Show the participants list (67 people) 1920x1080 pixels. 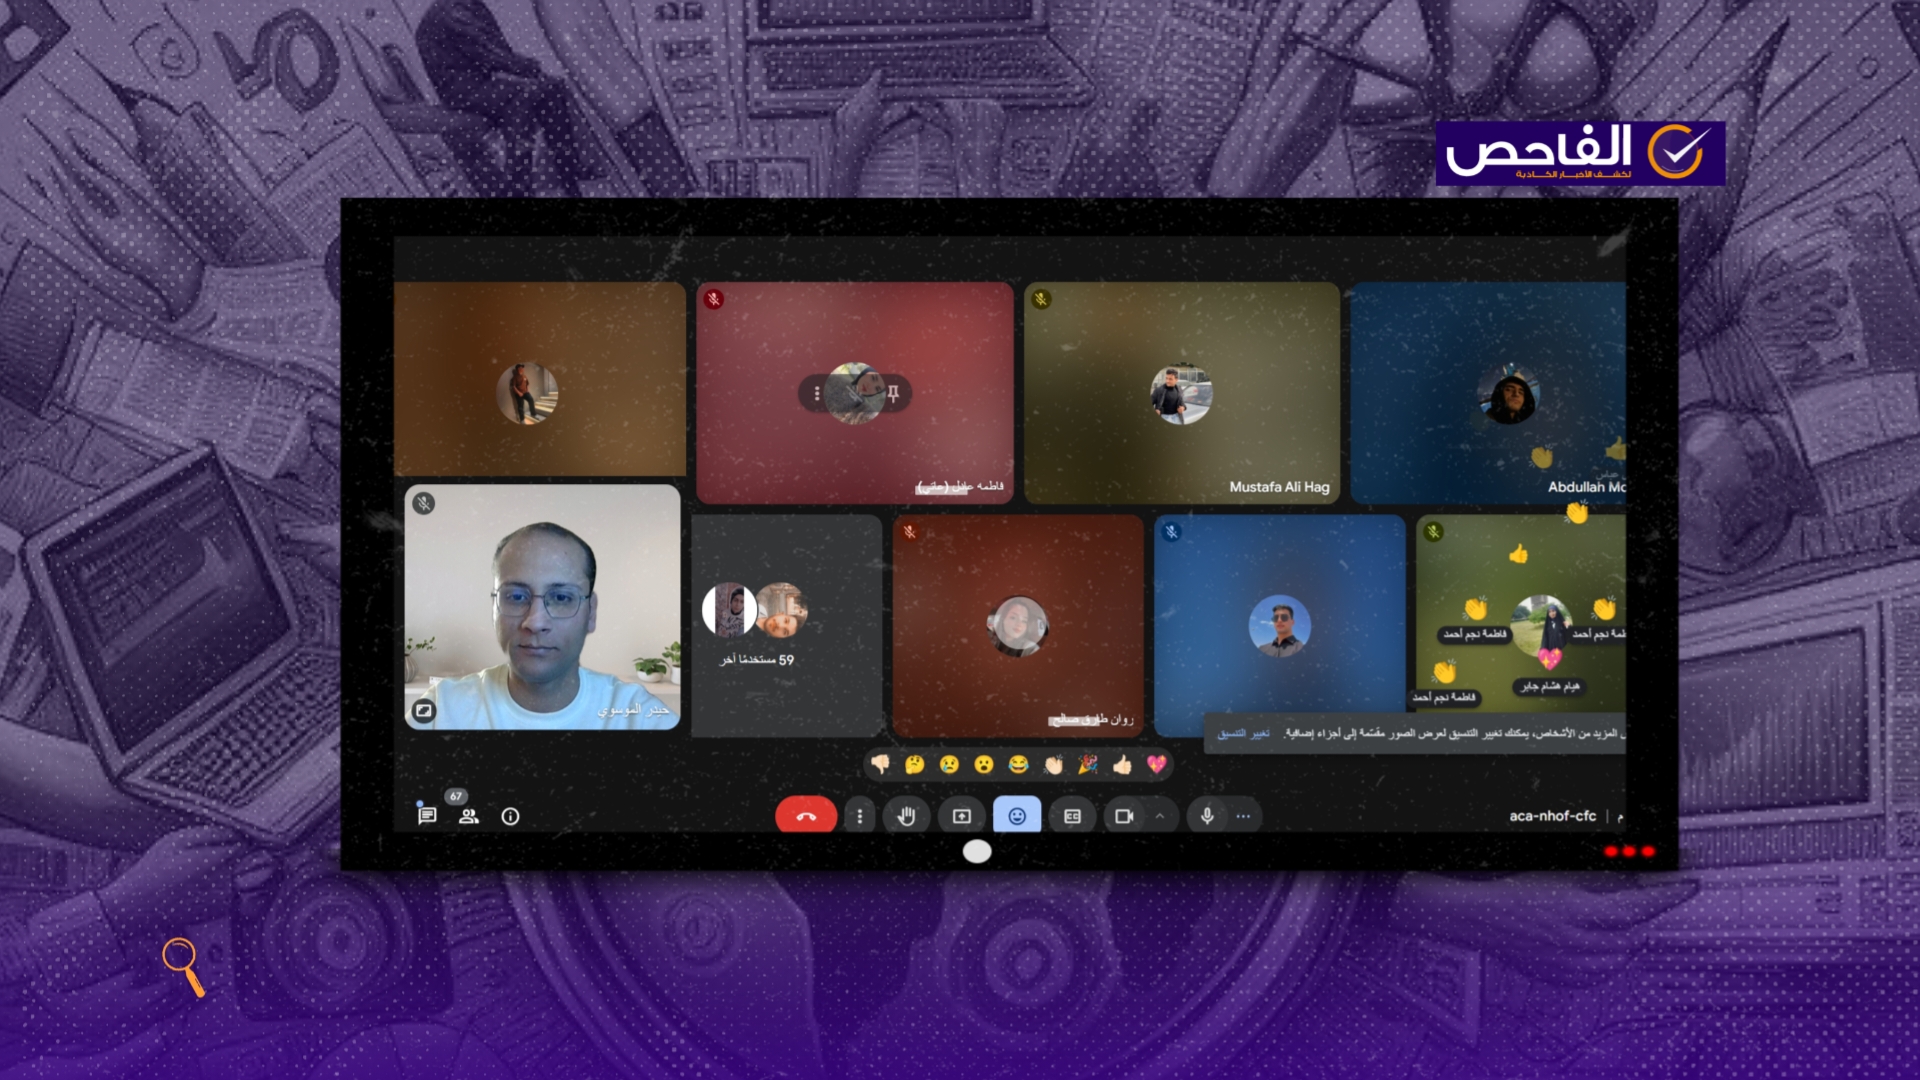[468, 816]
